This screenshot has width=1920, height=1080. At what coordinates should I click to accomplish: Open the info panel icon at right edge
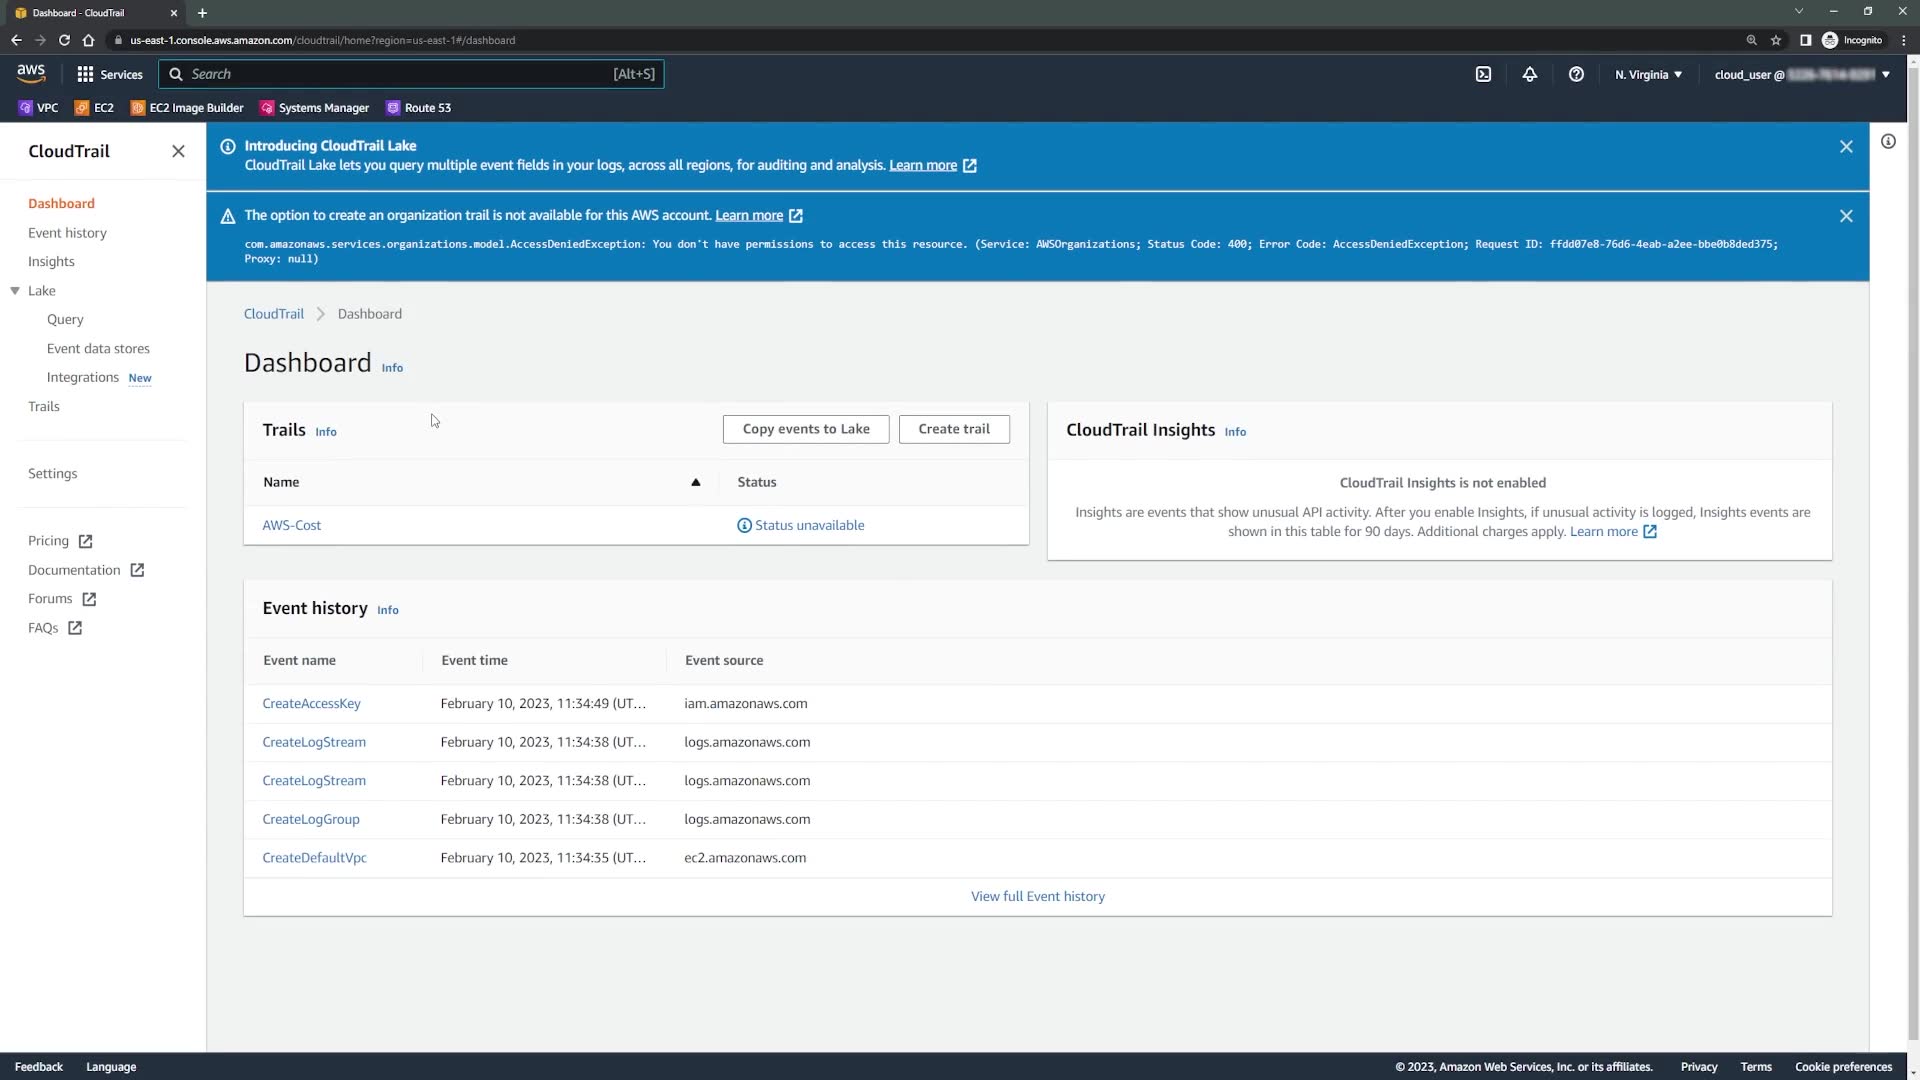pos(1888,142)
